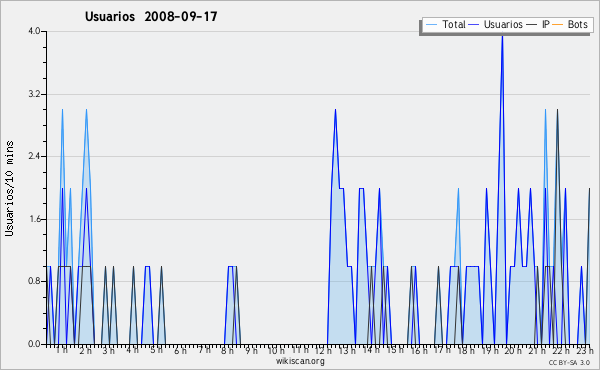Click the '11 h' x-axis label
Viewport: 600px width, 370px height.
(x=300, y=350)
